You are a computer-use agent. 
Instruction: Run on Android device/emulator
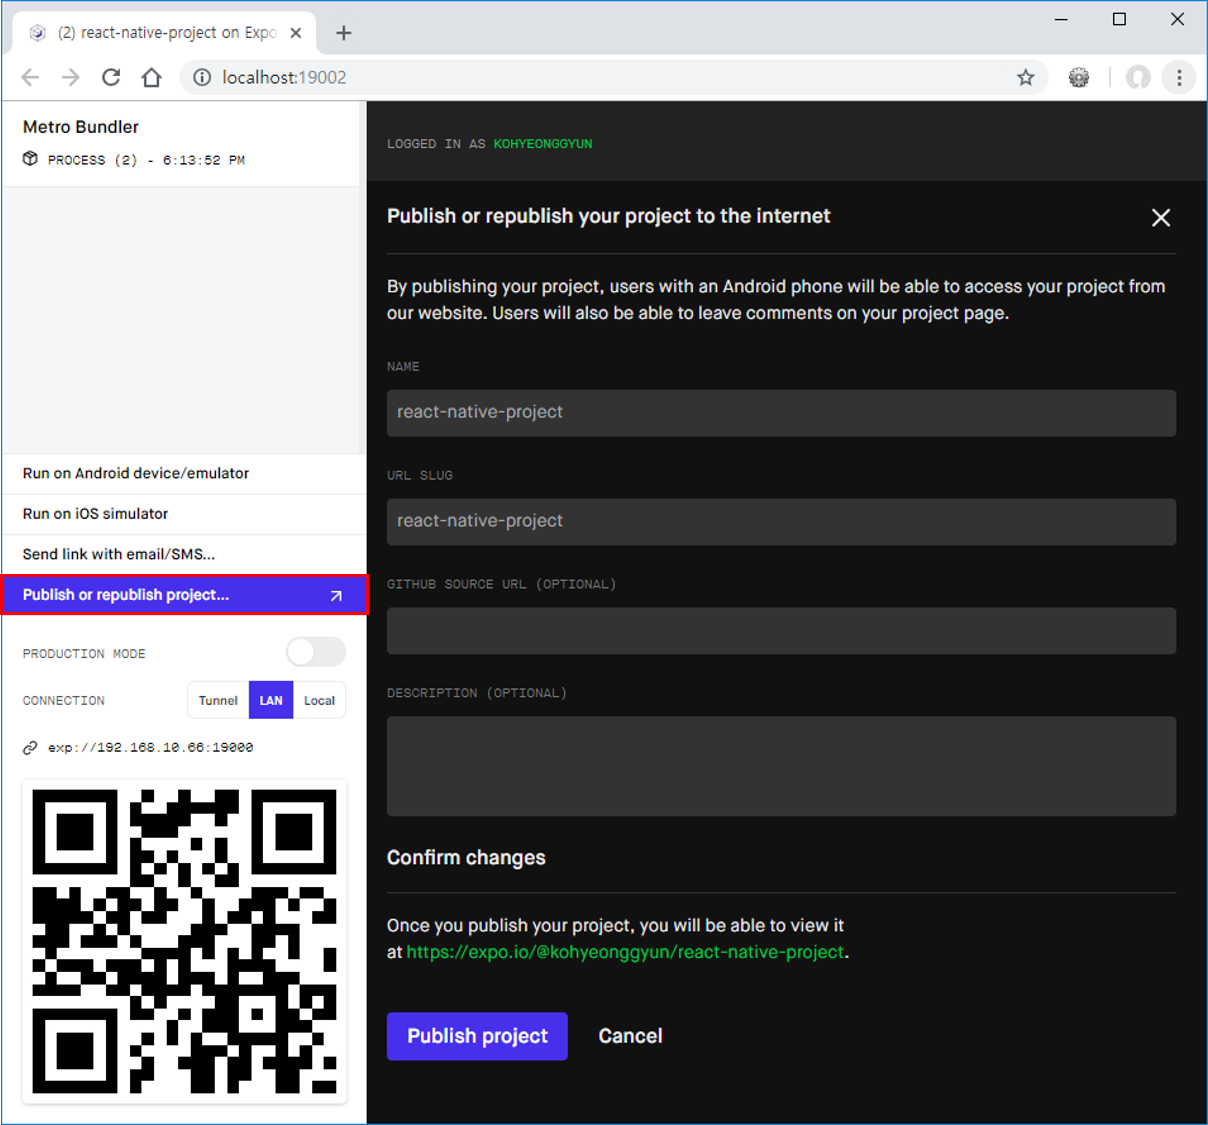183,474
